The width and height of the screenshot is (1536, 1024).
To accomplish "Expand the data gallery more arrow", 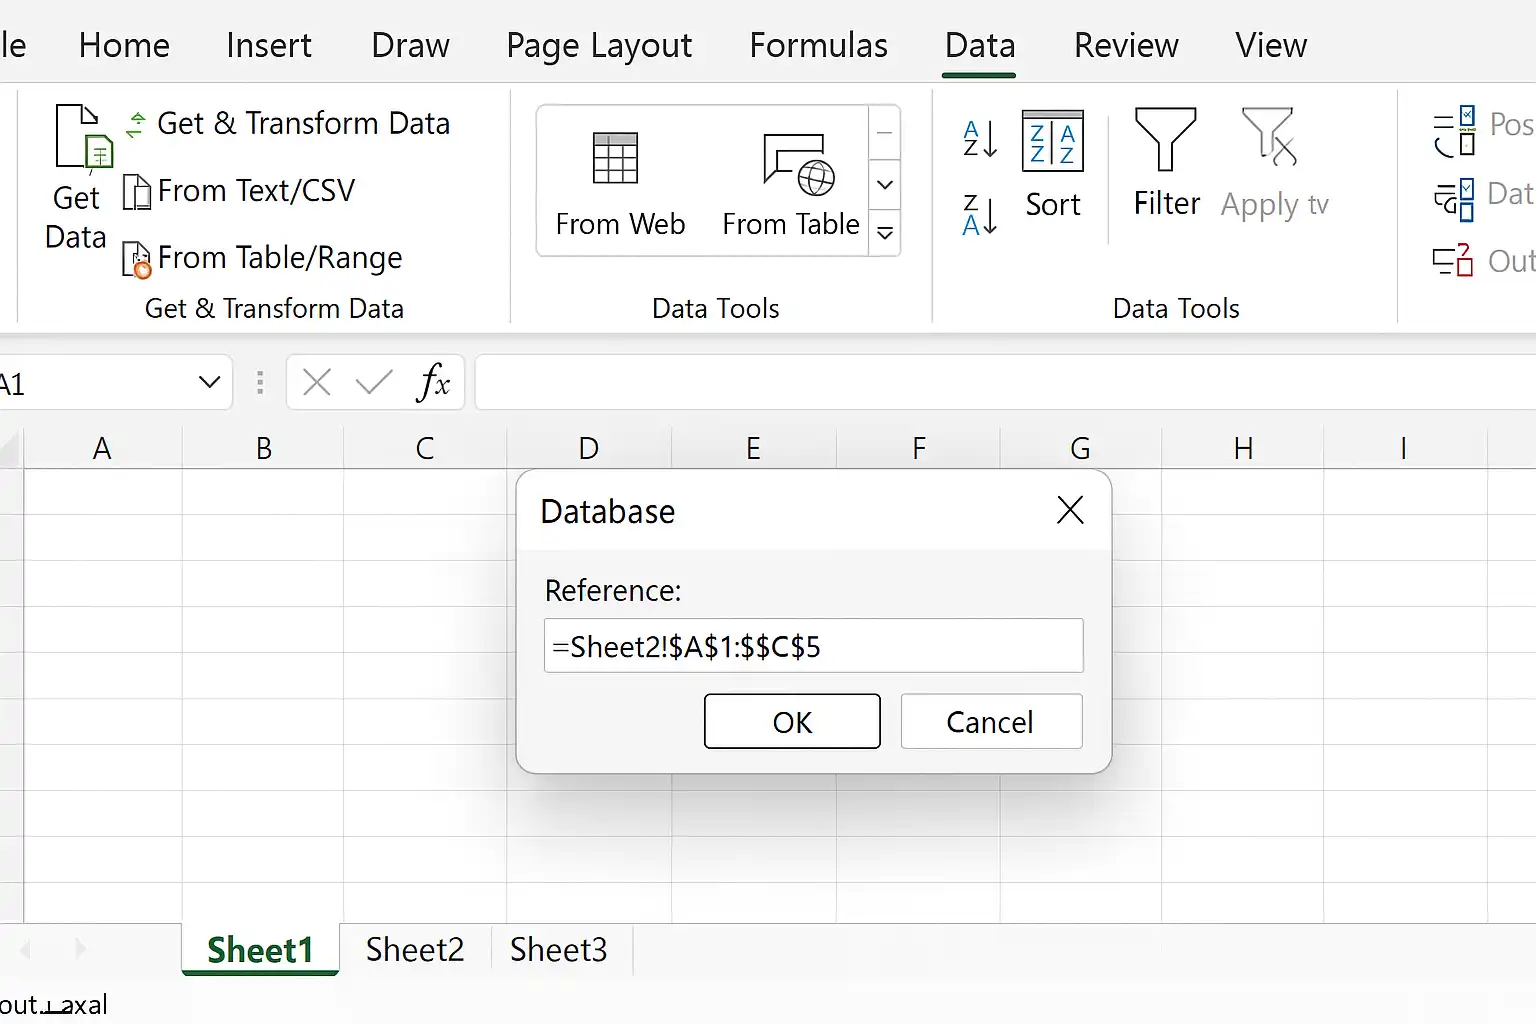I will (x=885, y=233).
